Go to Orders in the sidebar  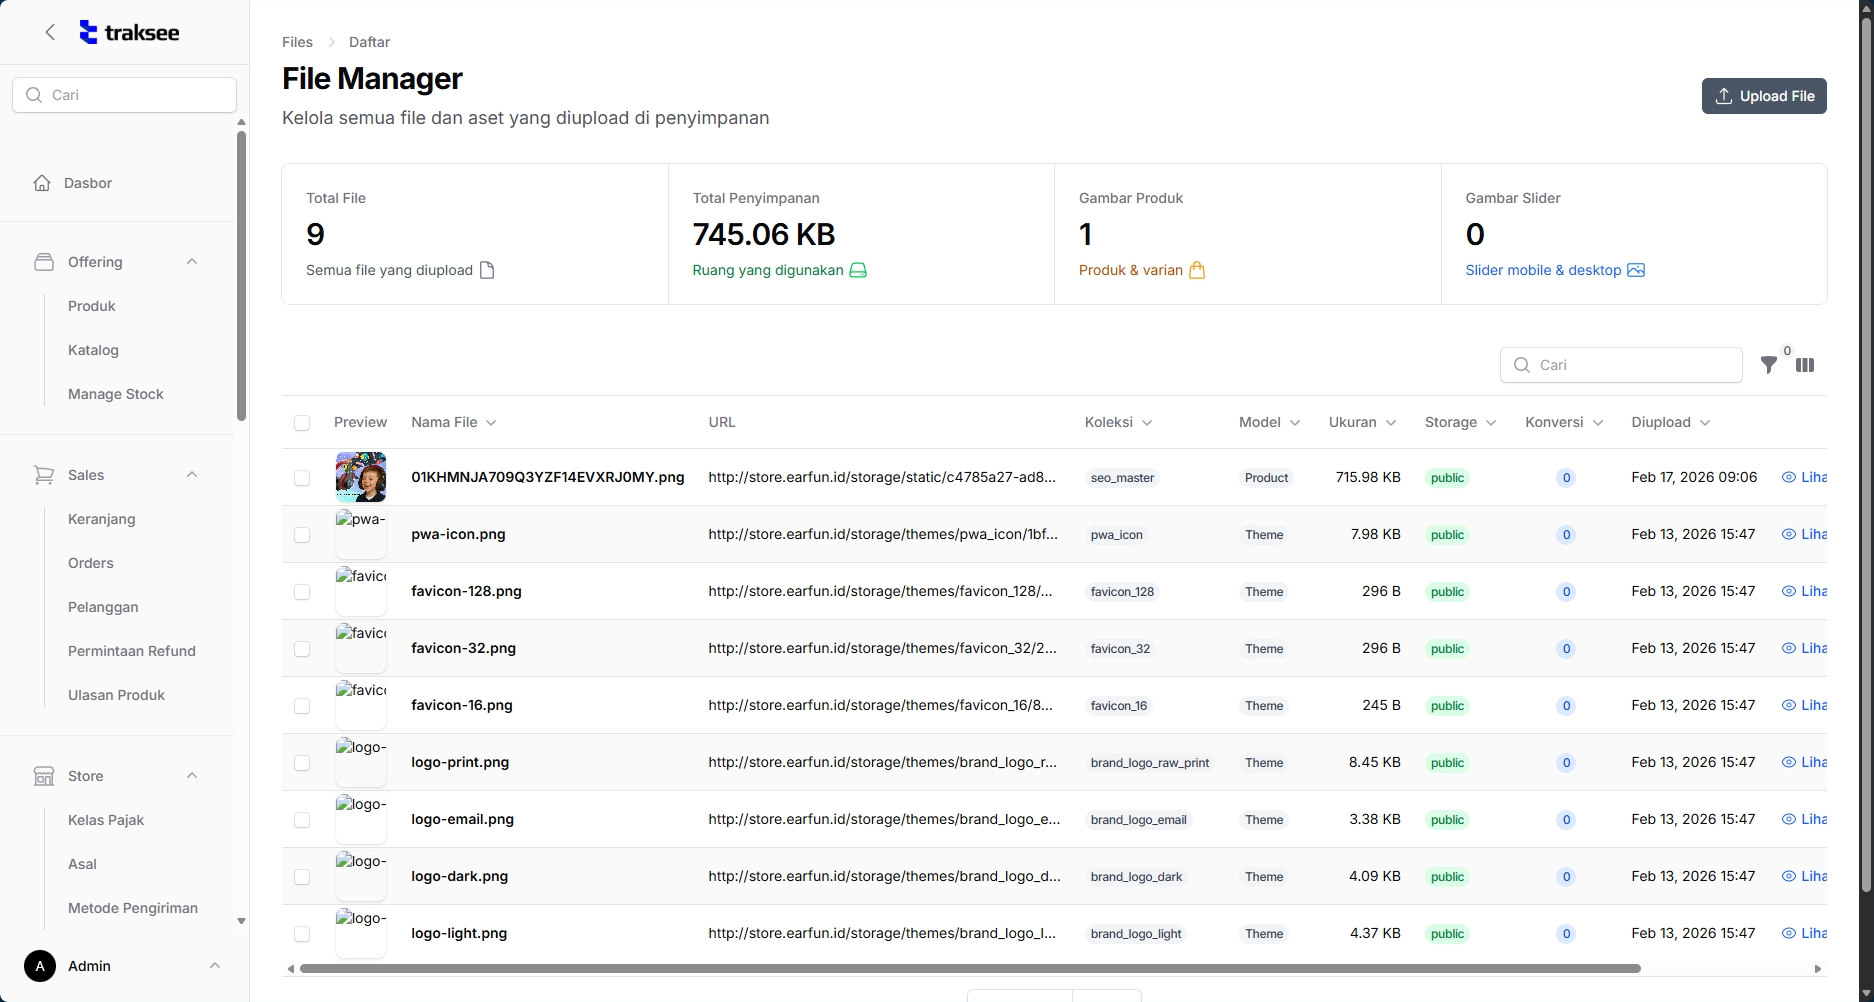(x=91, y=563)
